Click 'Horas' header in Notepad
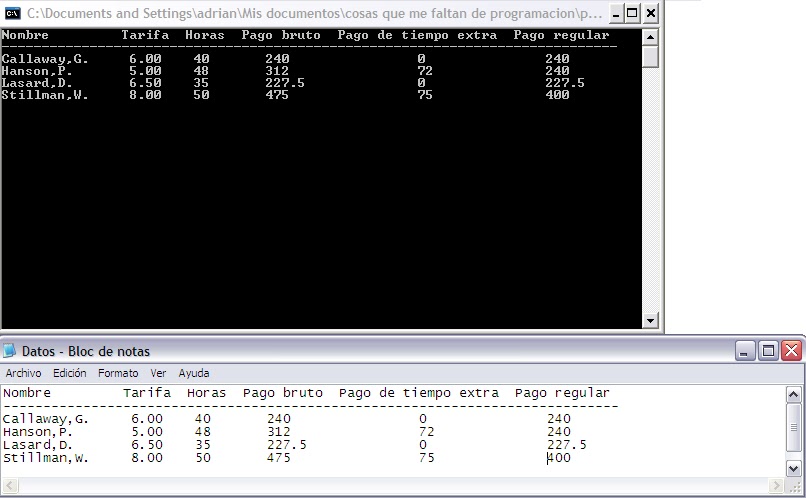The width and height of the screenshot is (806, 498). [x=206, y=393]
